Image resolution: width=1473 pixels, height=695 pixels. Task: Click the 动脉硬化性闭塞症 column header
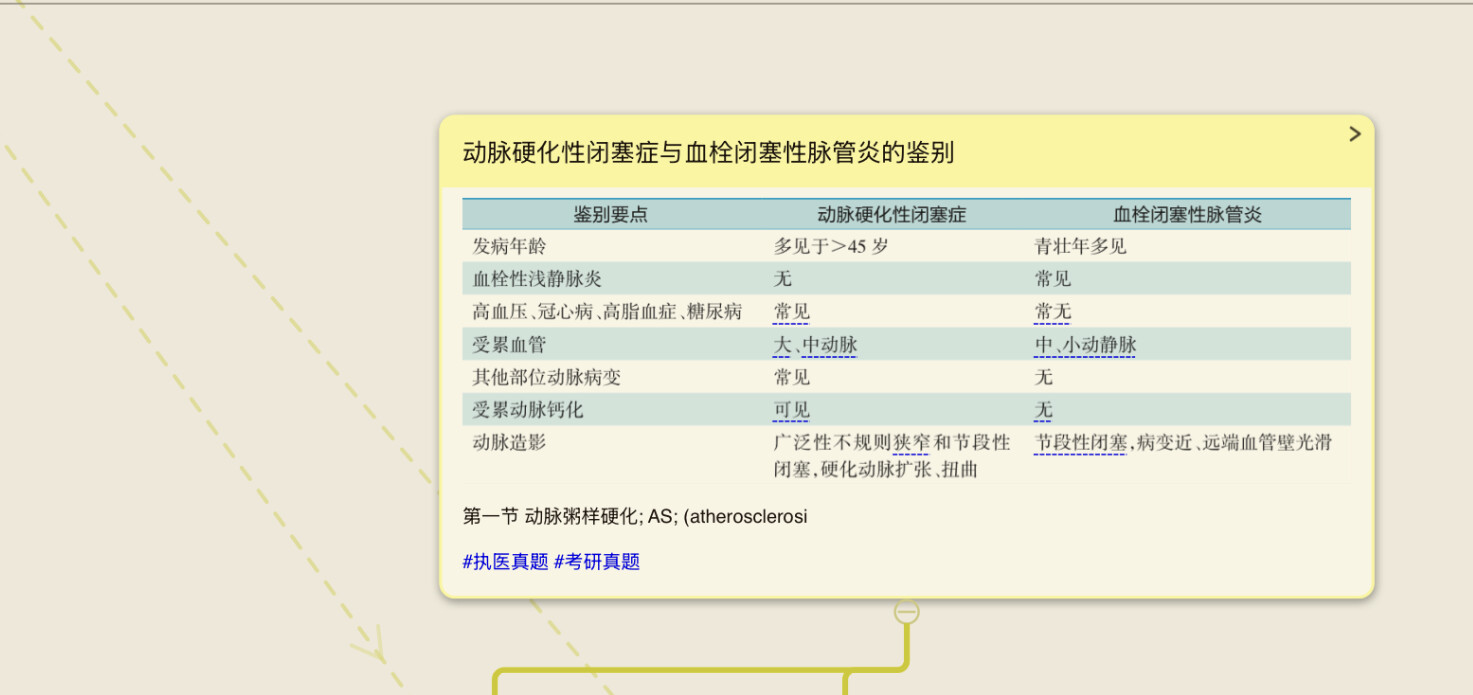[x=892, y=215]
